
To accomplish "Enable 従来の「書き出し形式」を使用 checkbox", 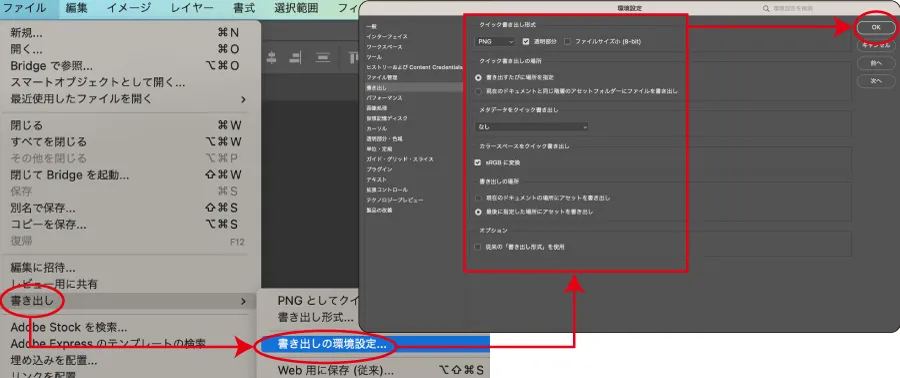I will point(478,247).
